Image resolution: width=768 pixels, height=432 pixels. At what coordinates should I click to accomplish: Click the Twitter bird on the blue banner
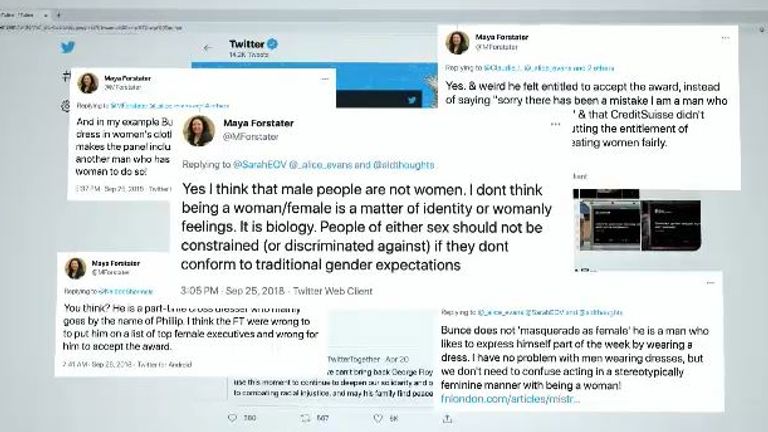click(412, 100)
